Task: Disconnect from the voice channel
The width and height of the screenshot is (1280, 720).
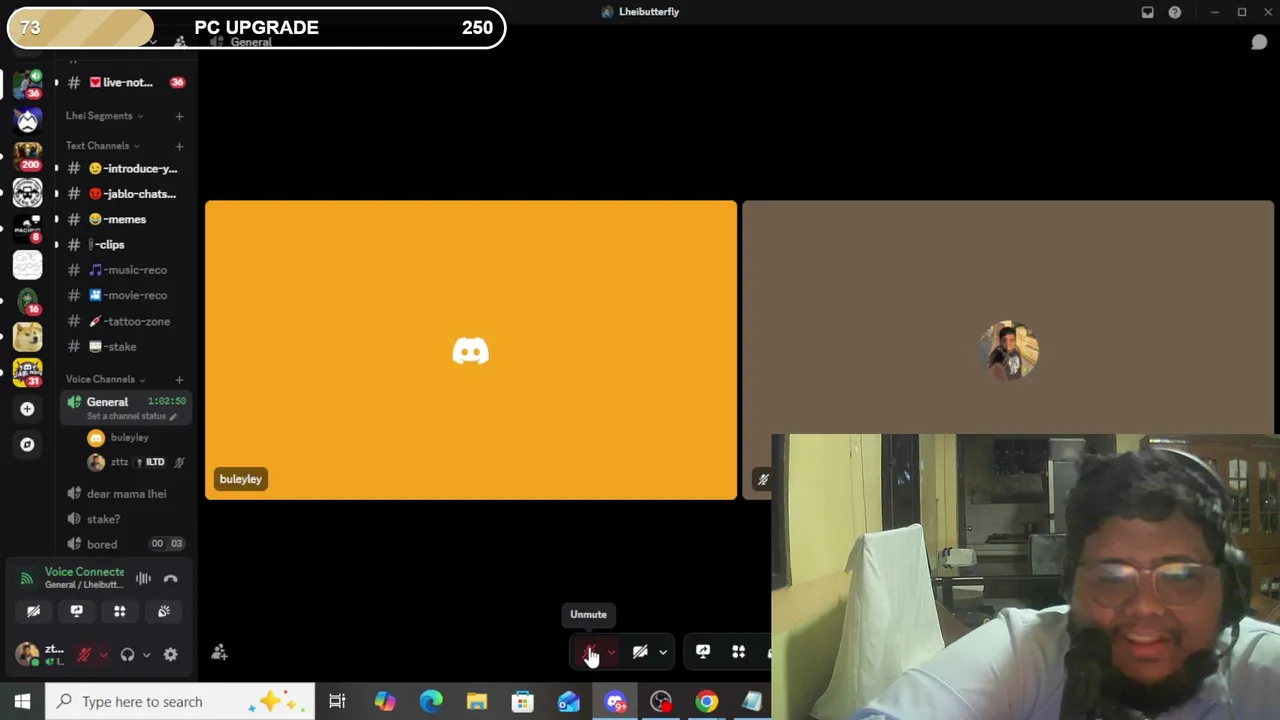Action: pos(170,579)
